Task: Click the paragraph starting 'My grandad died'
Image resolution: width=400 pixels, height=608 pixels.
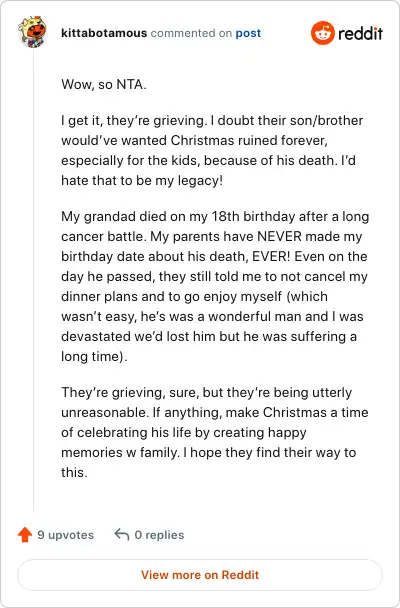Action: (215, 287)
